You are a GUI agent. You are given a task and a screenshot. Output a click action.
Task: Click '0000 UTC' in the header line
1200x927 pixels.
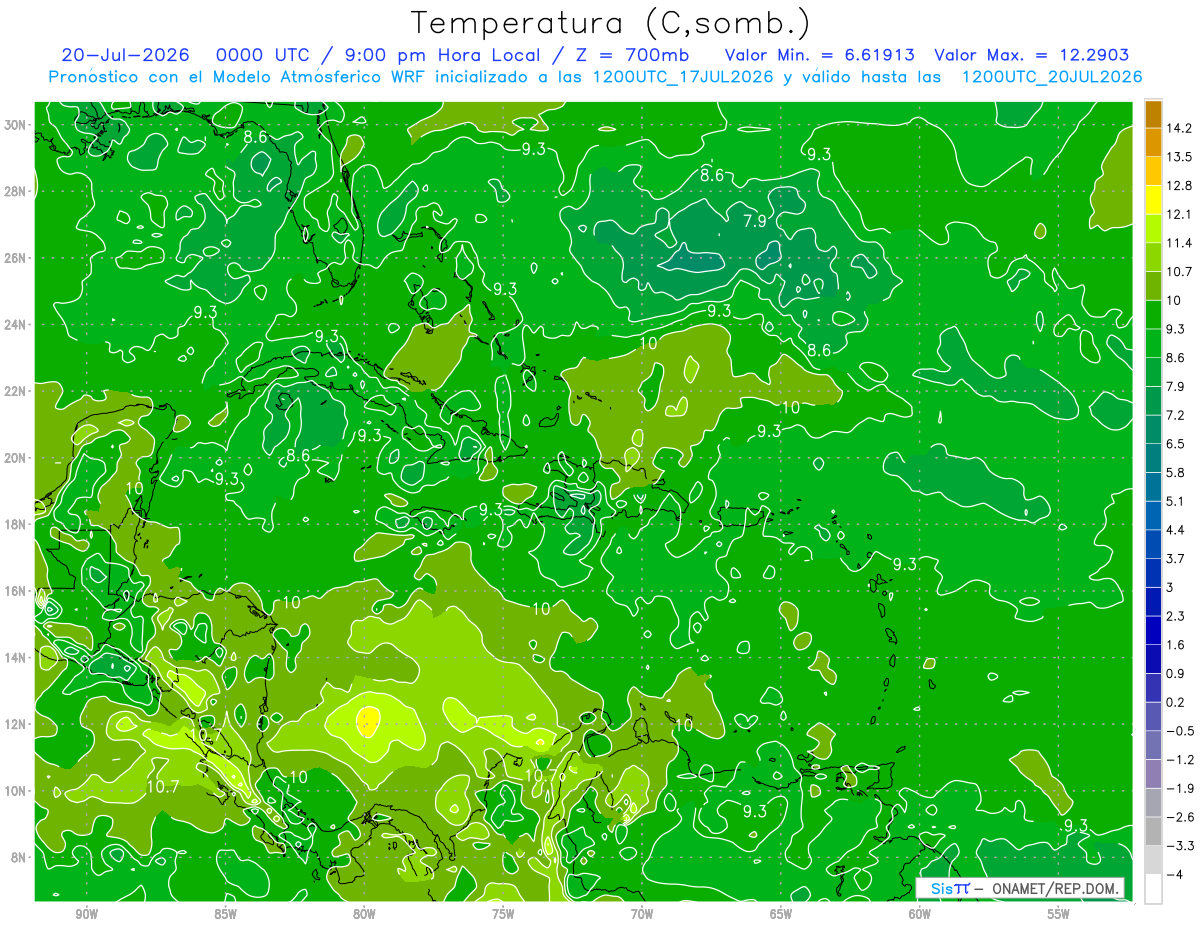point(262,55)
